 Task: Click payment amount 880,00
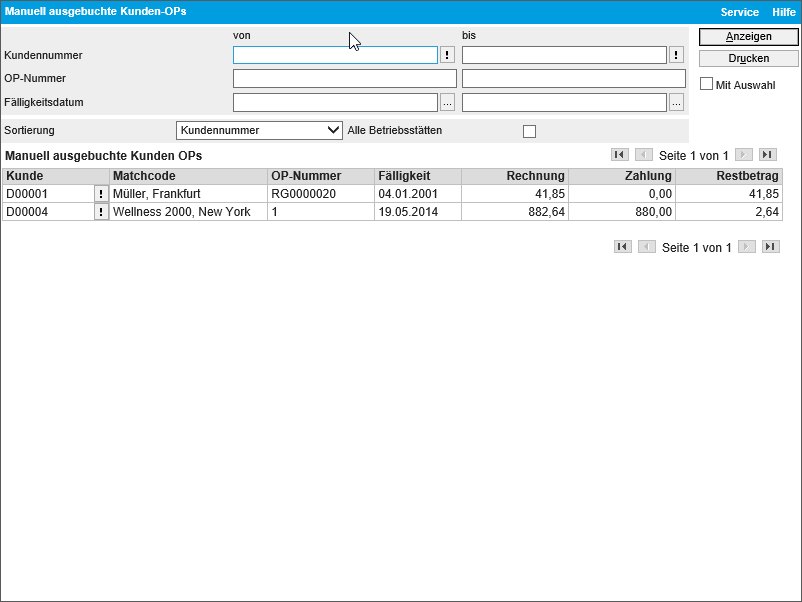click(622, 212)
